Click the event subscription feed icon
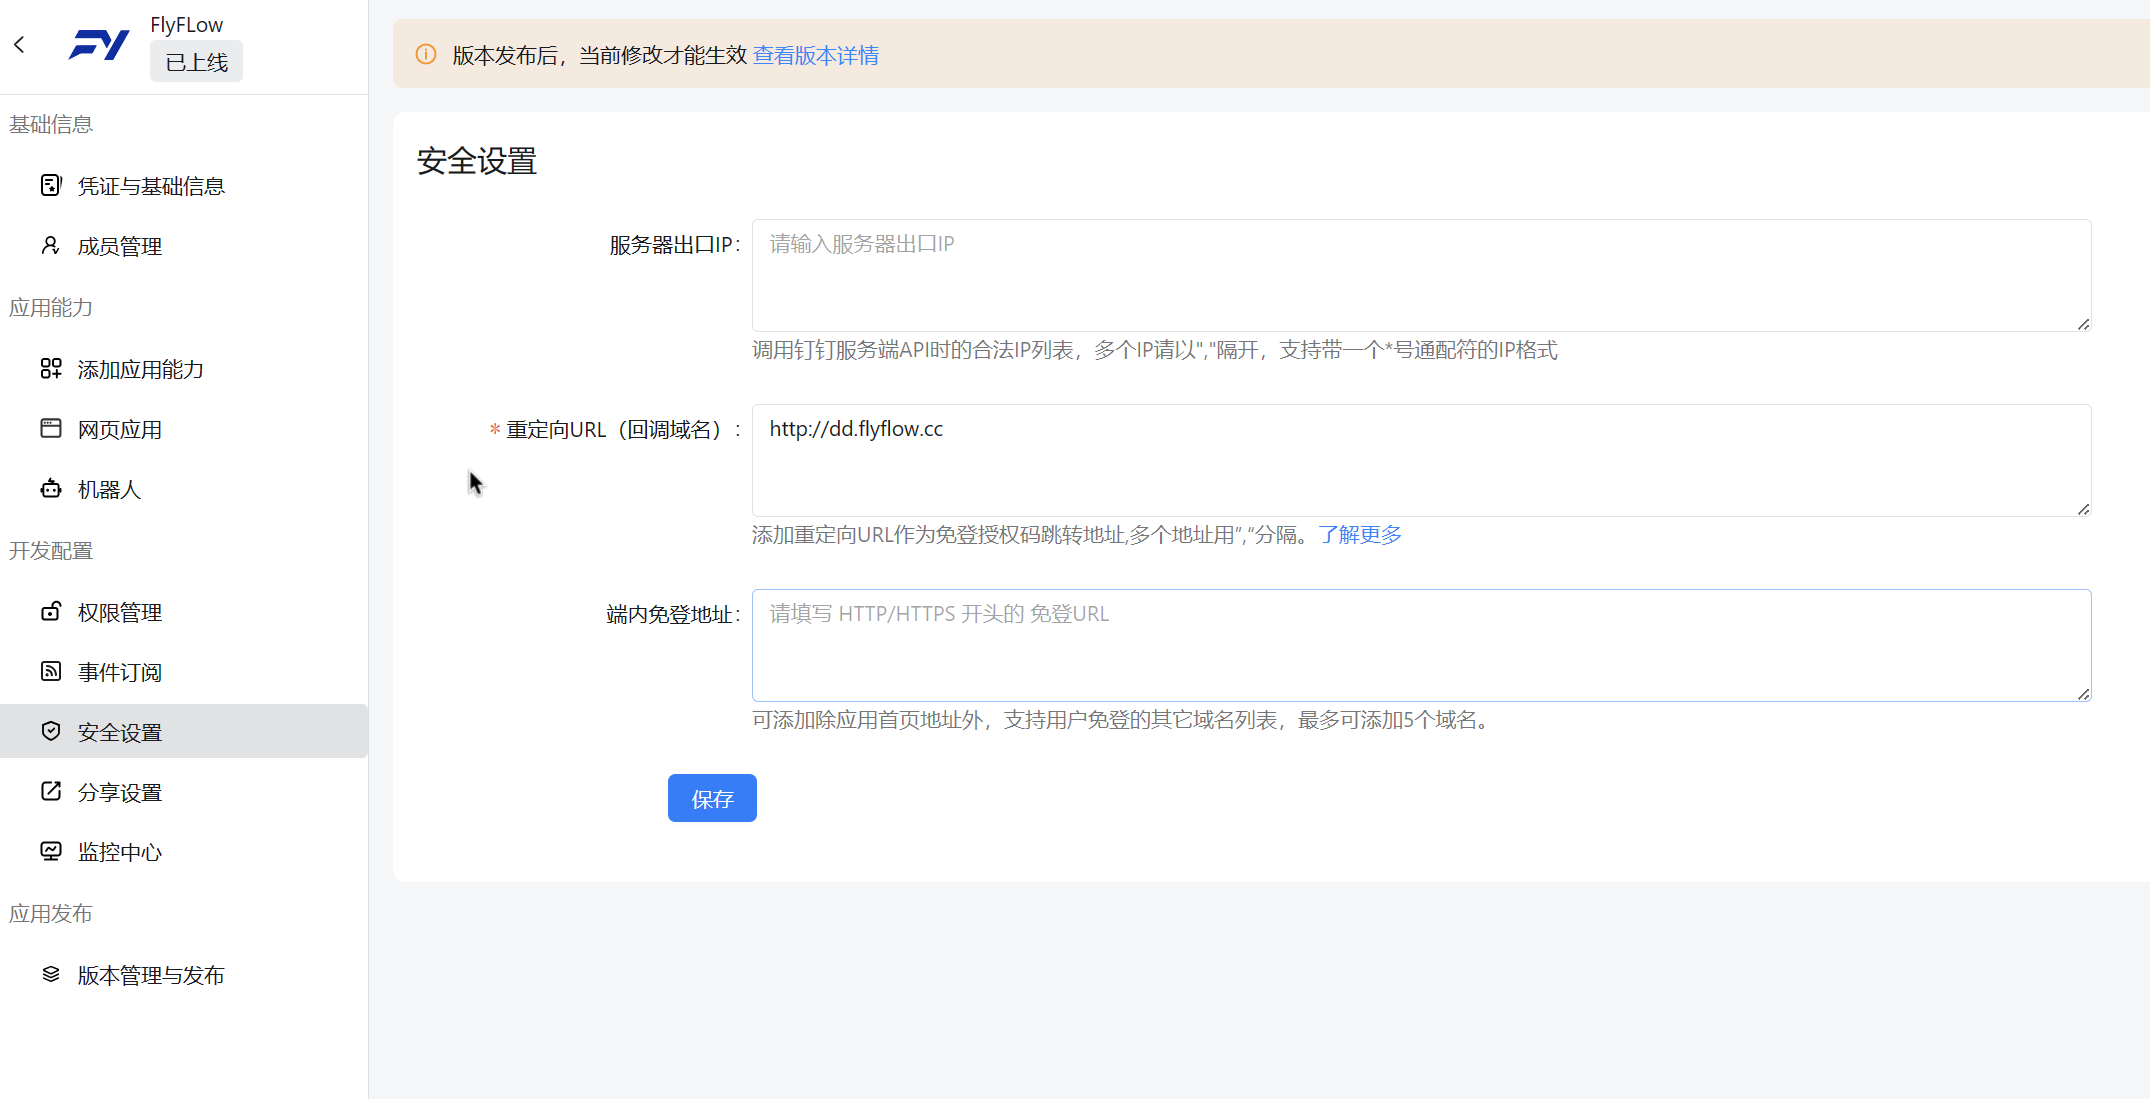Image resolution: width=2150 pixels, height=1099 pixels. pyautogui.click(x=51, y=672)
